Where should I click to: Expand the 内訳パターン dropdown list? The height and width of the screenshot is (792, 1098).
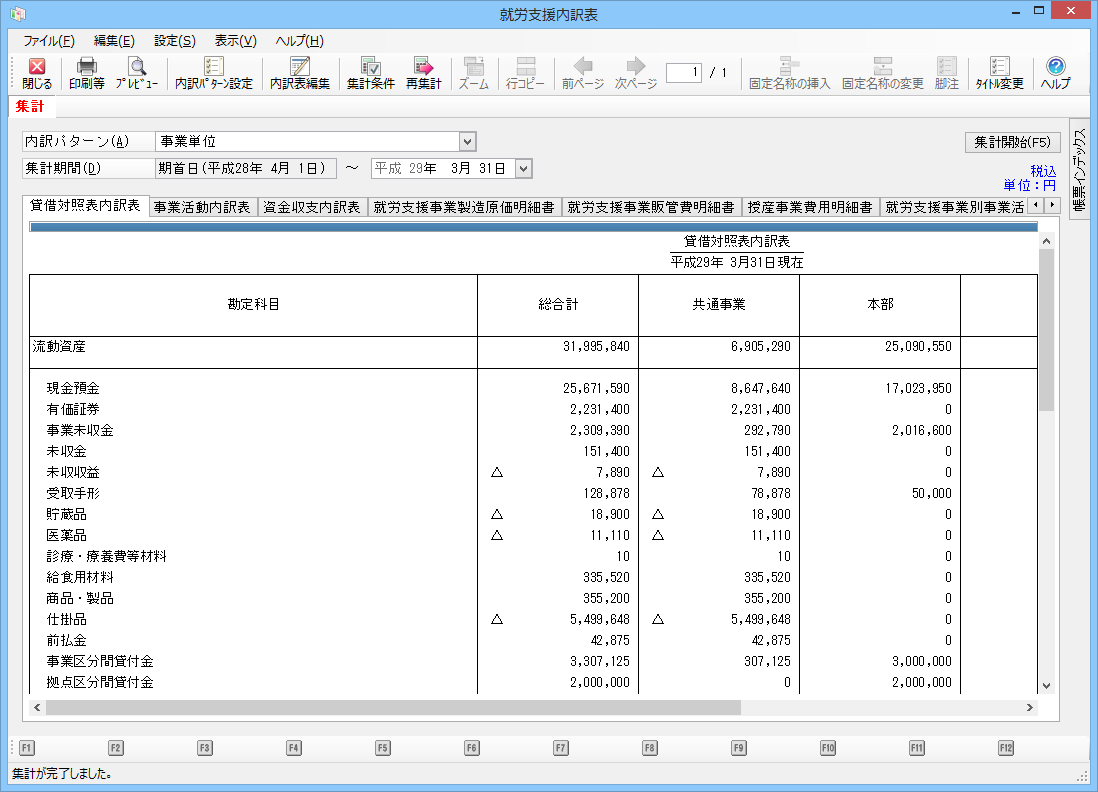coord(467,142)
